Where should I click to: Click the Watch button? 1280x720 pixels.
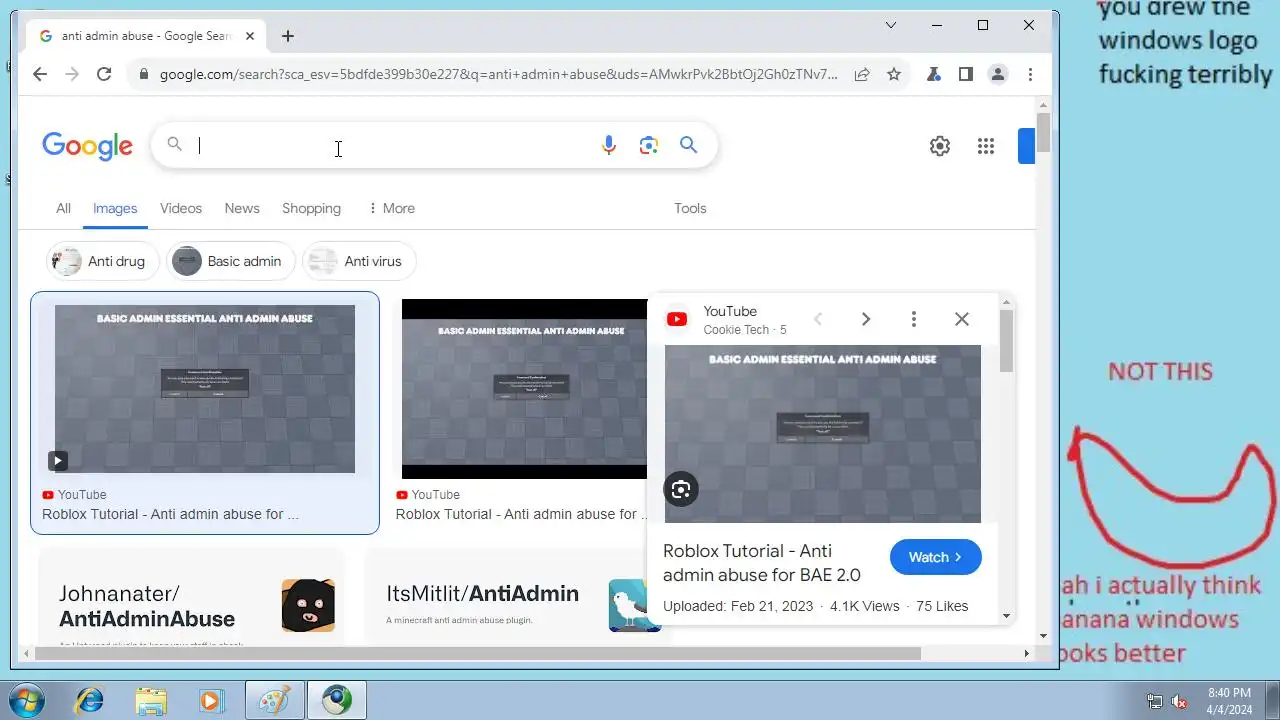click(x=936, y=557)
